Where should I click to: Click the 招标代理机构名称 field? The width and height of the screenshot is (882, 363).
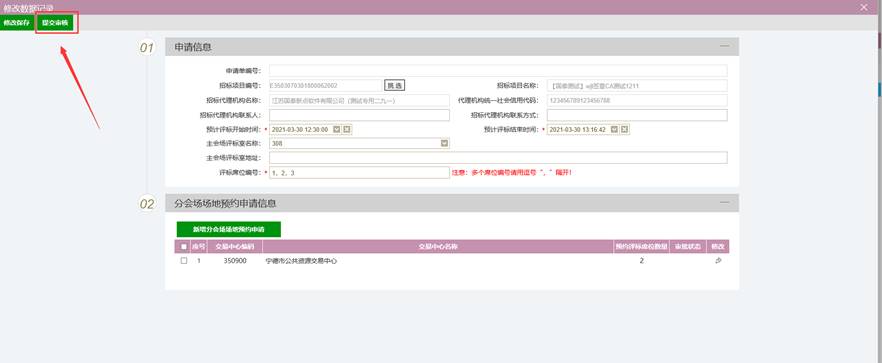[359, 100]
